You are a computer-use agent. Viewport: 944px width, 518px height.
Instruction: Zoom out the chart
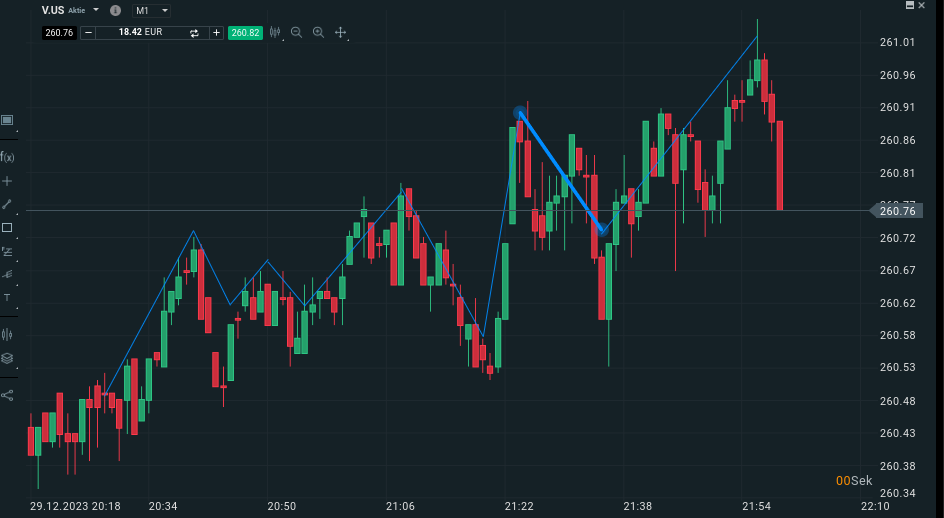pyautogui.click(x=296, y=33)
